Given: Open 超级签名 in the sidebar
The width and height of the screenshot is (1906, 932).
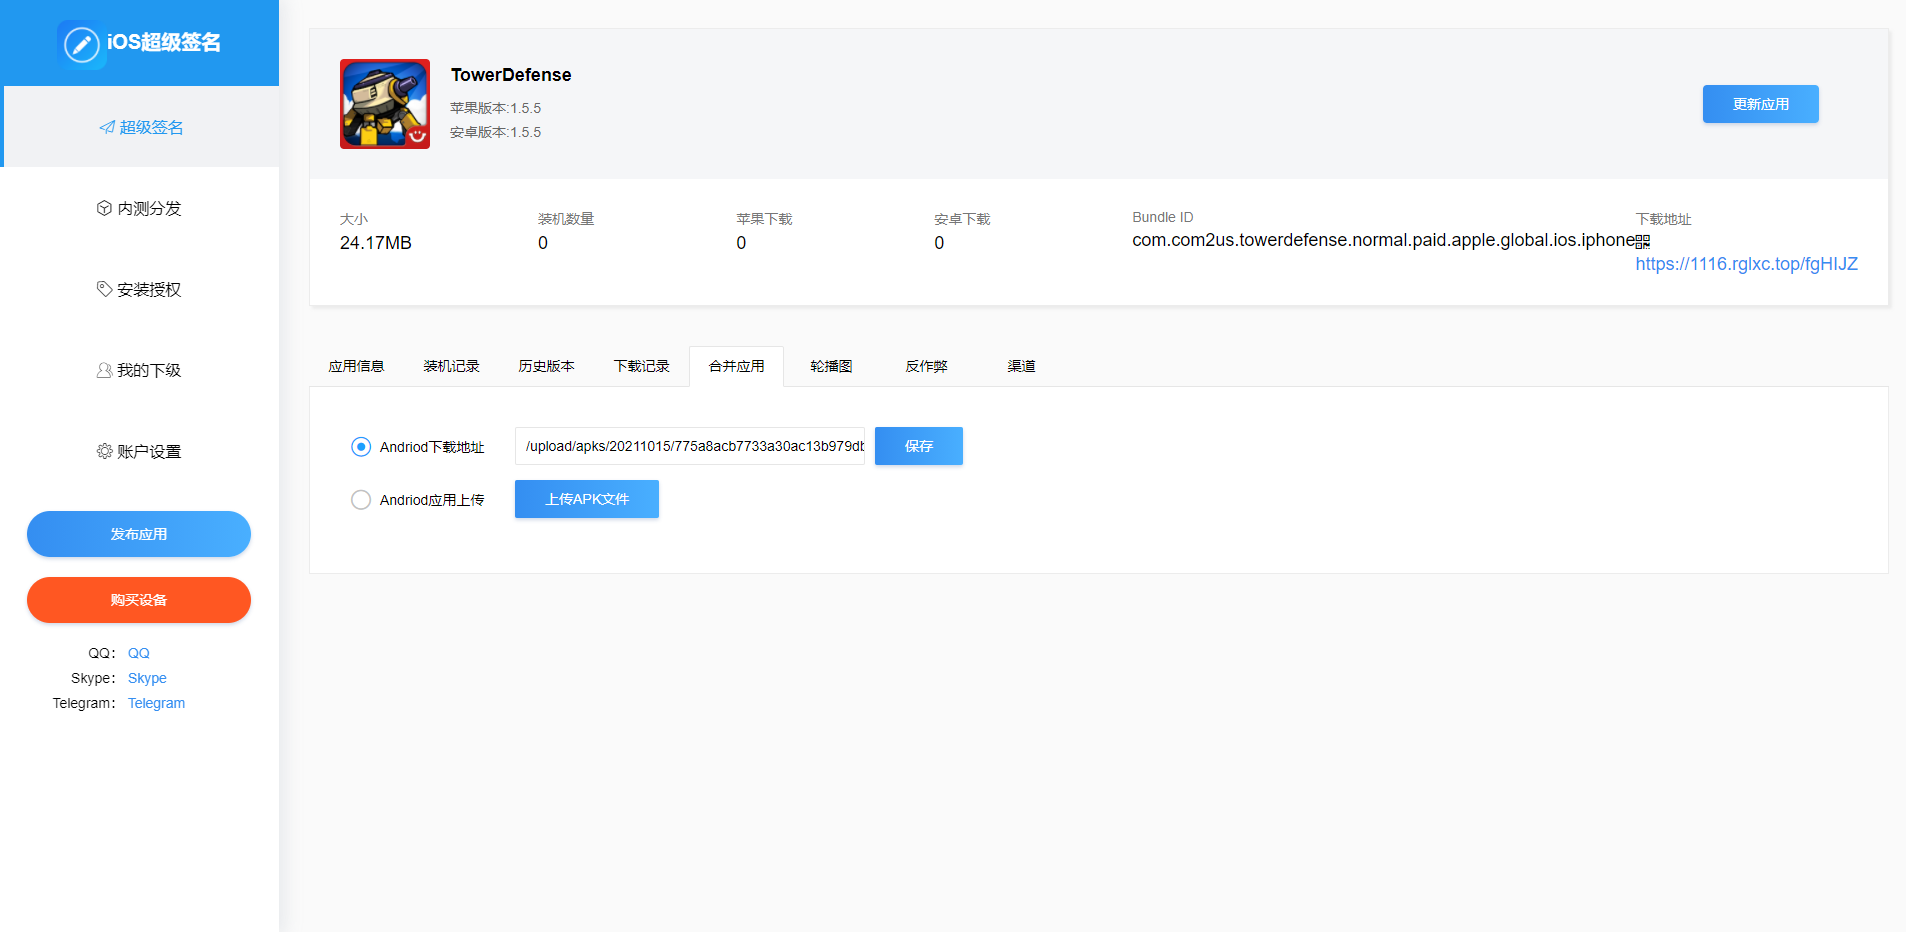Looking at the screenshot, I should tap(141, 127).
